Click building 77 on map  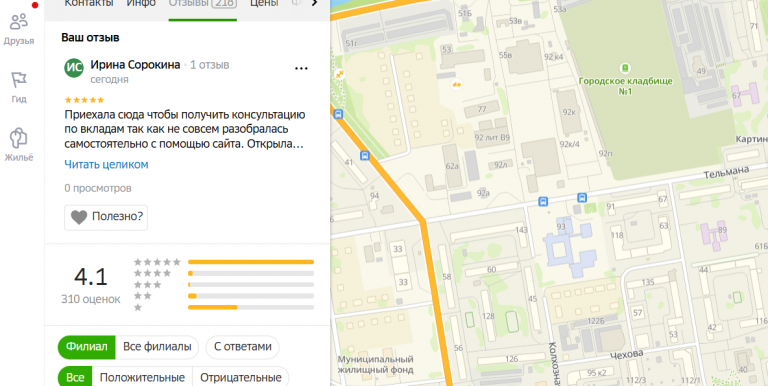(482, 109)
